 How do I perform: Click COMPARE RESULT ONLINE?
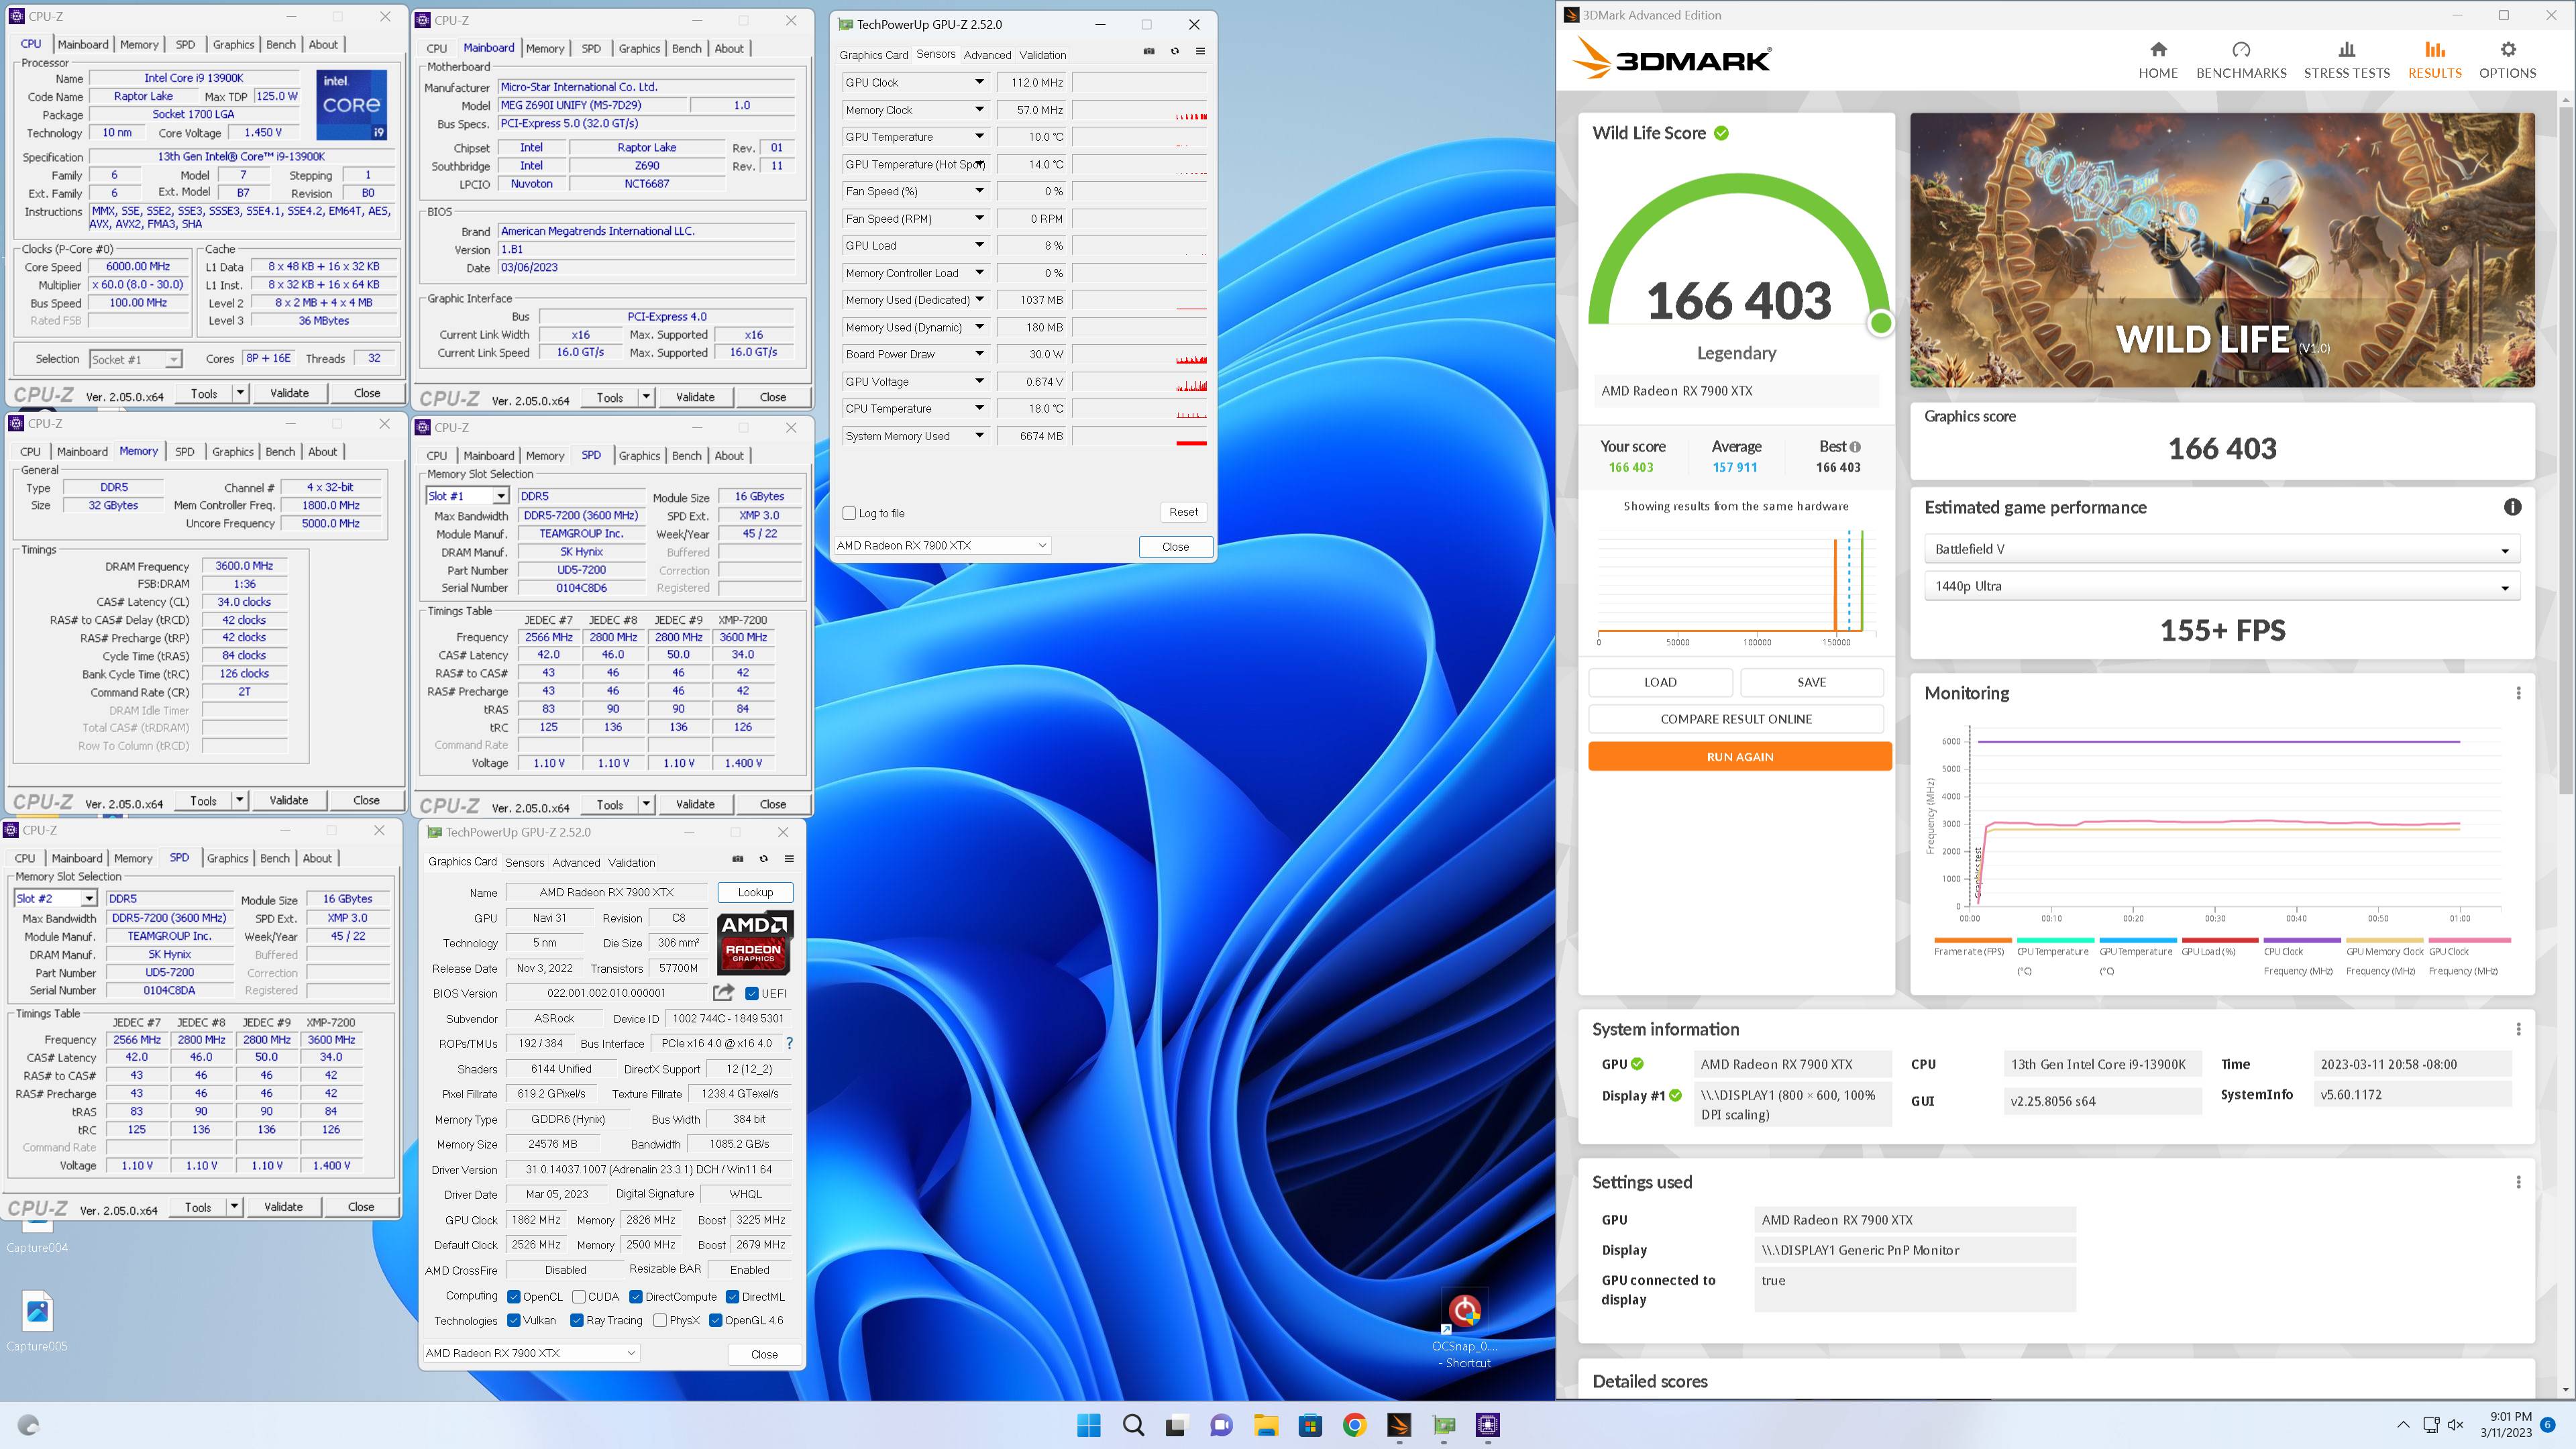point(1735,719)
